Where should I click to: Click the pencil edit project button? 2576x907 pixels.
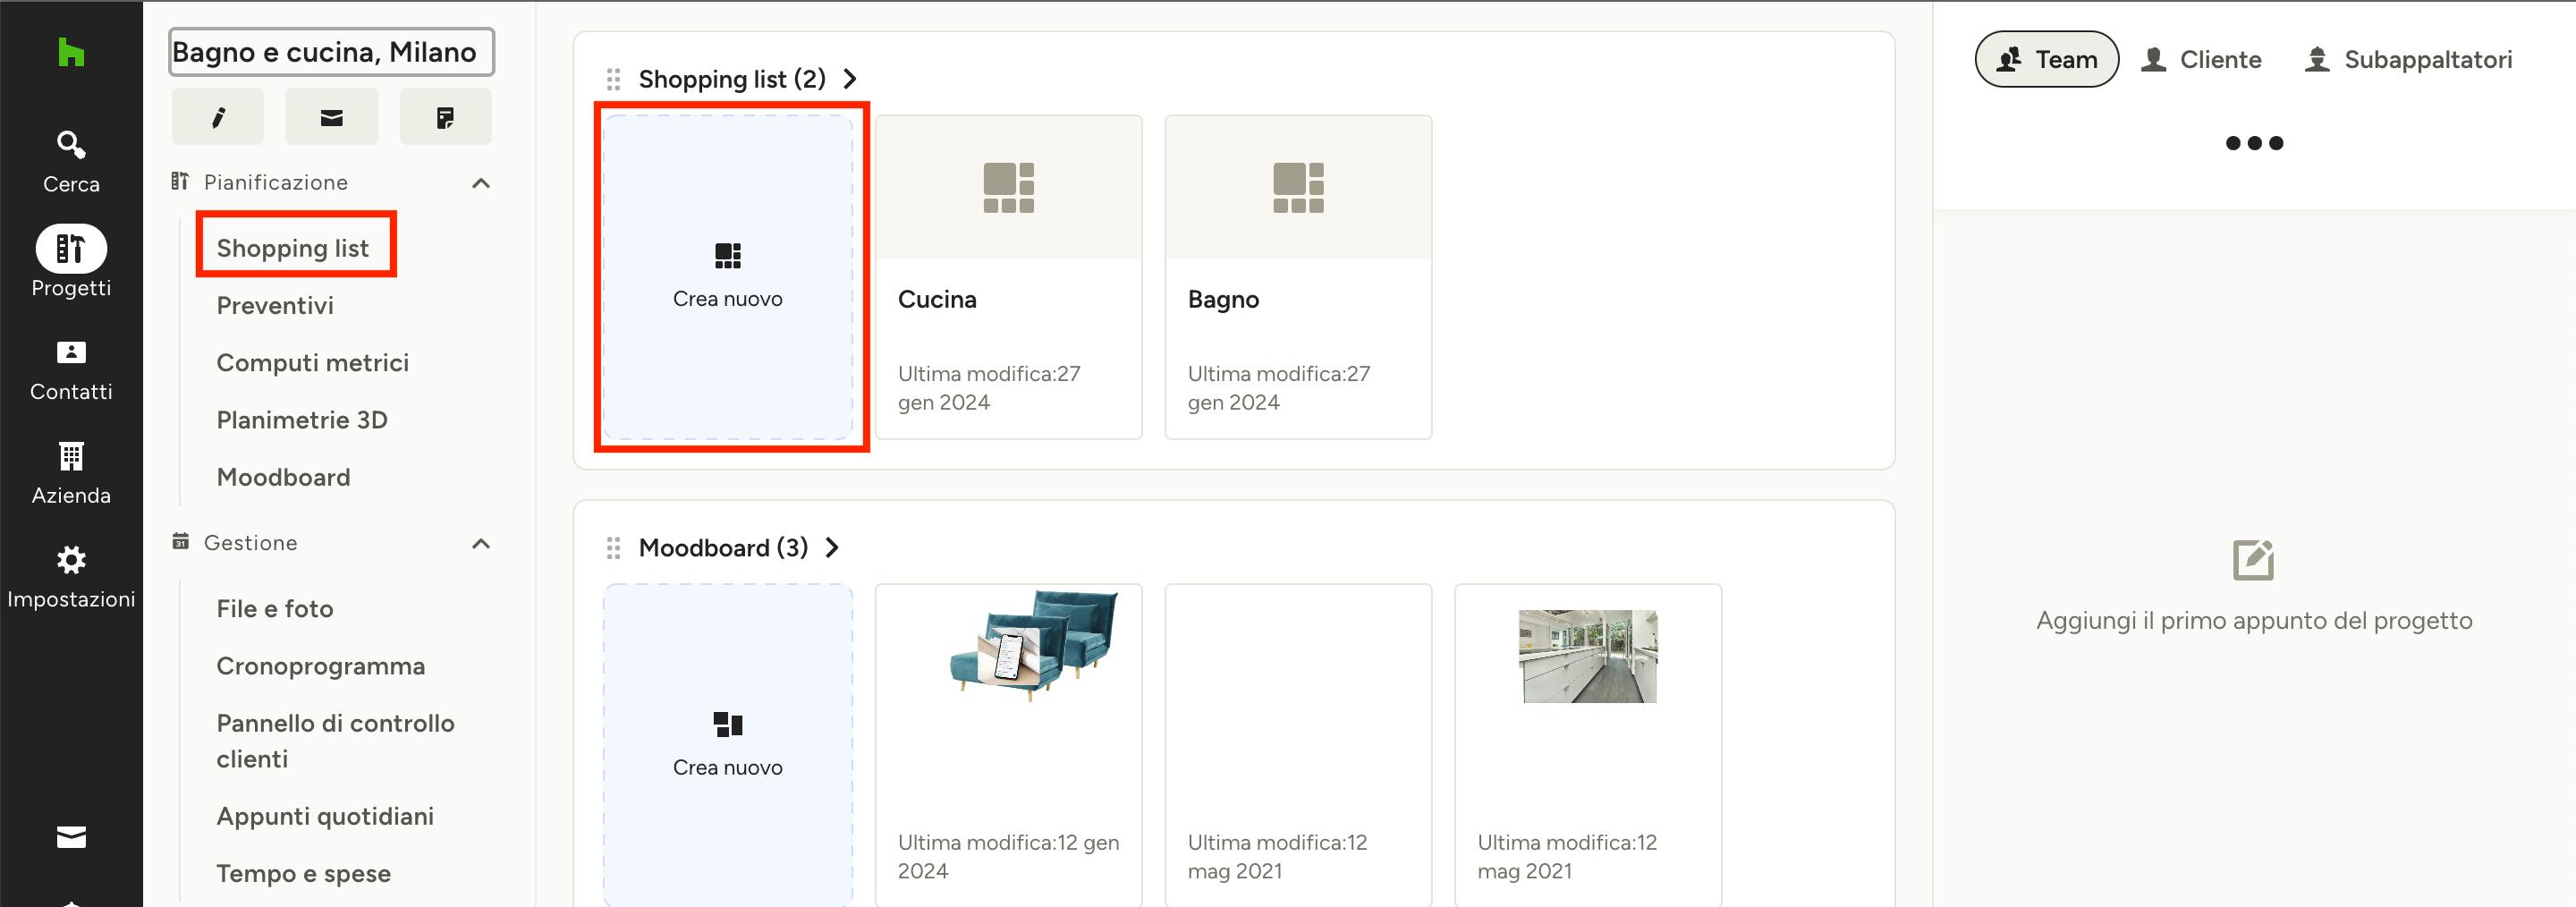(x=217, y=117)
